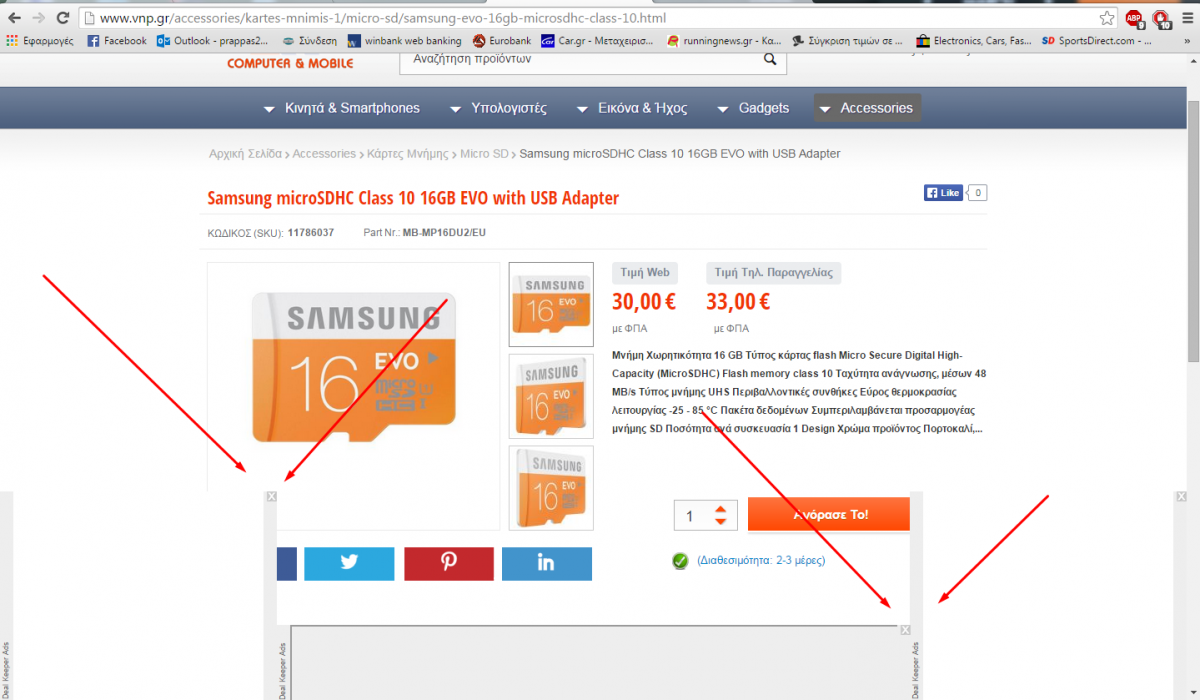Open the Σύγκριση τιμών bookmark
The width and height of the screenshot is (1200, 700).
tap(848, 41)
